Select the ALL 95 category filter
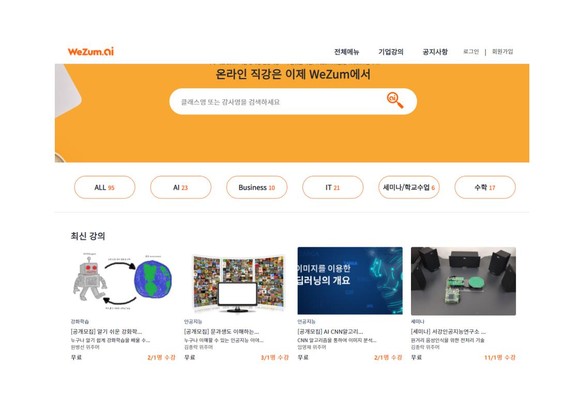This screenshot has width=580, height=410. [105, 187]
